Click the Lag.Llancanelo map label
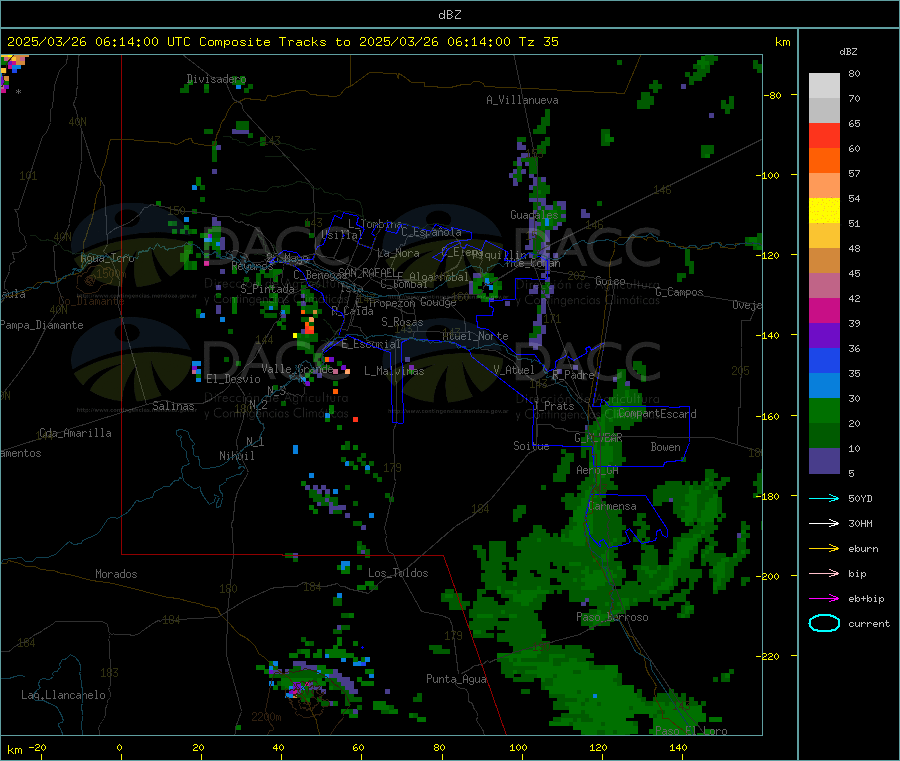The image size is (900, 761). coord(63,695)
